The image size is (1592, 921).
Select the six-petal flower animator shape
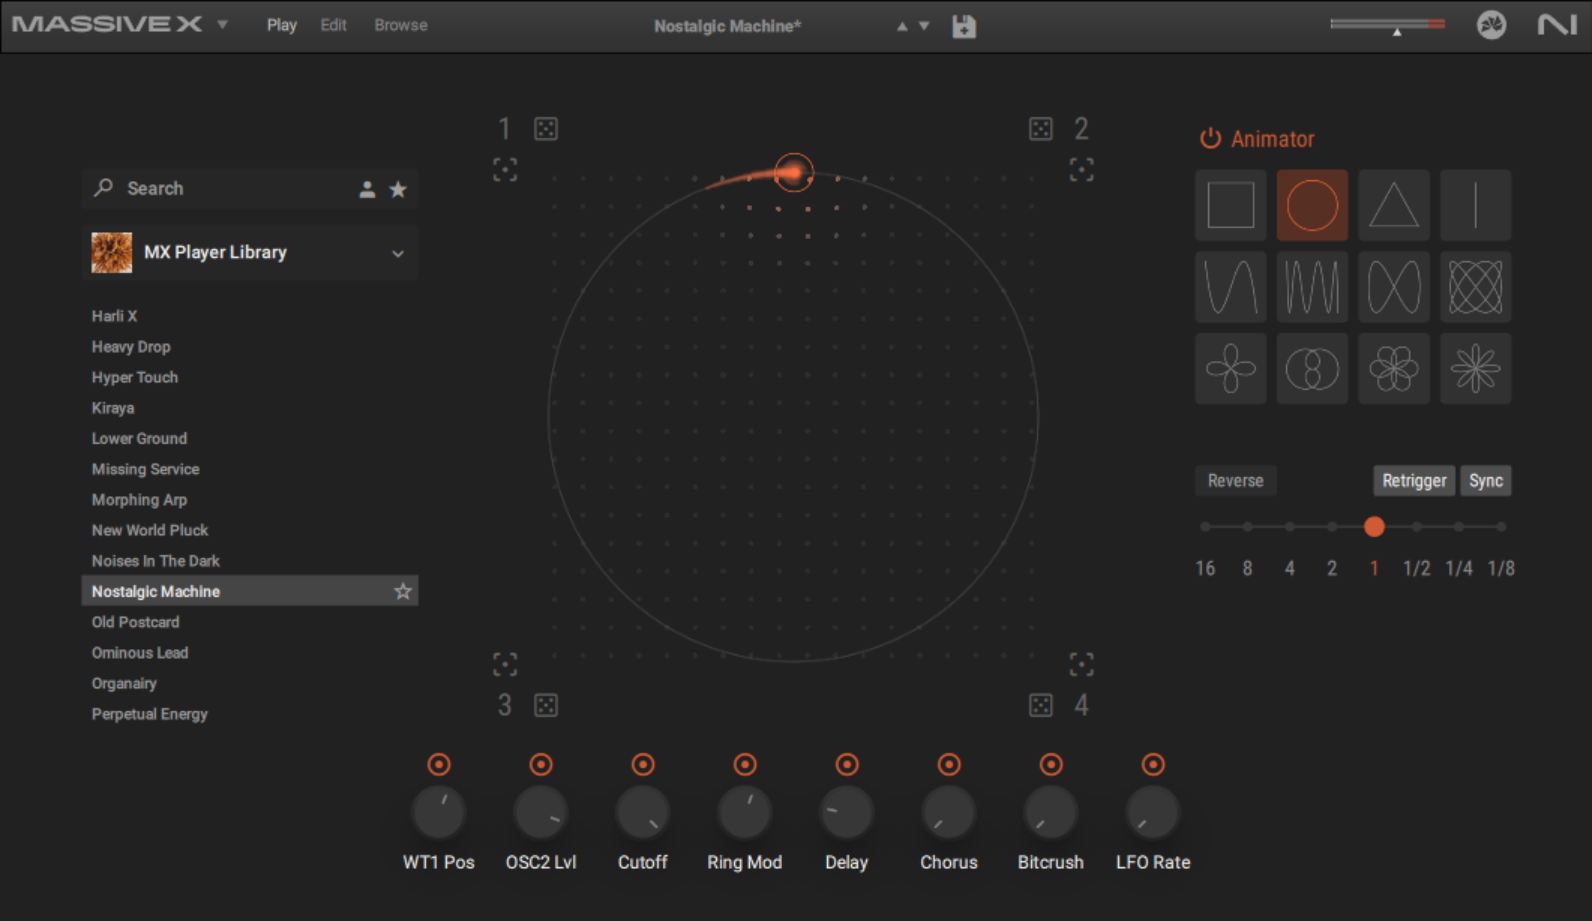click(1394, 369)
